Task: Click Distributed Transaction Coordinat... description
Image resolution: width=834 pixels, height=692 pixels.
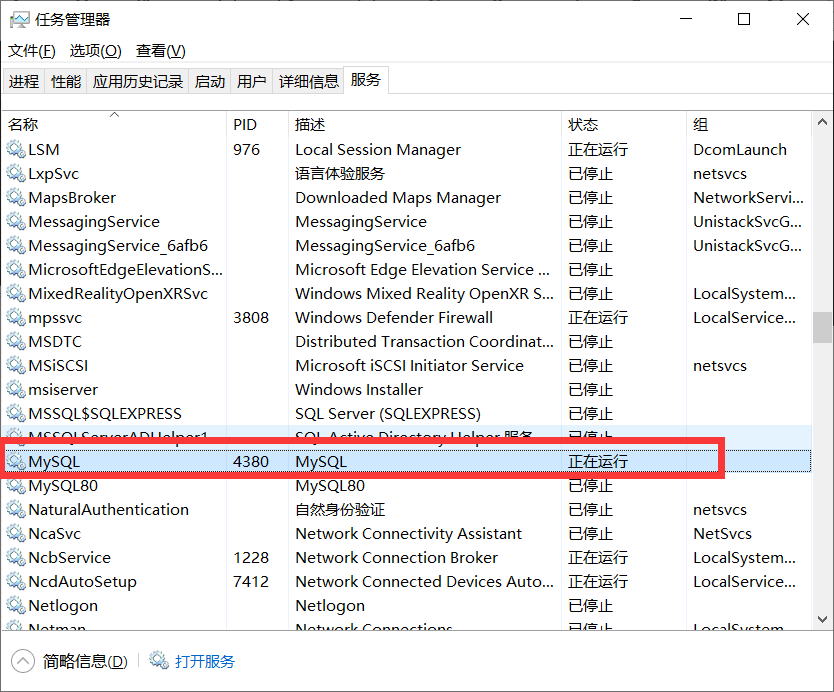Action: pyautogui.click(x=424, y=341)
